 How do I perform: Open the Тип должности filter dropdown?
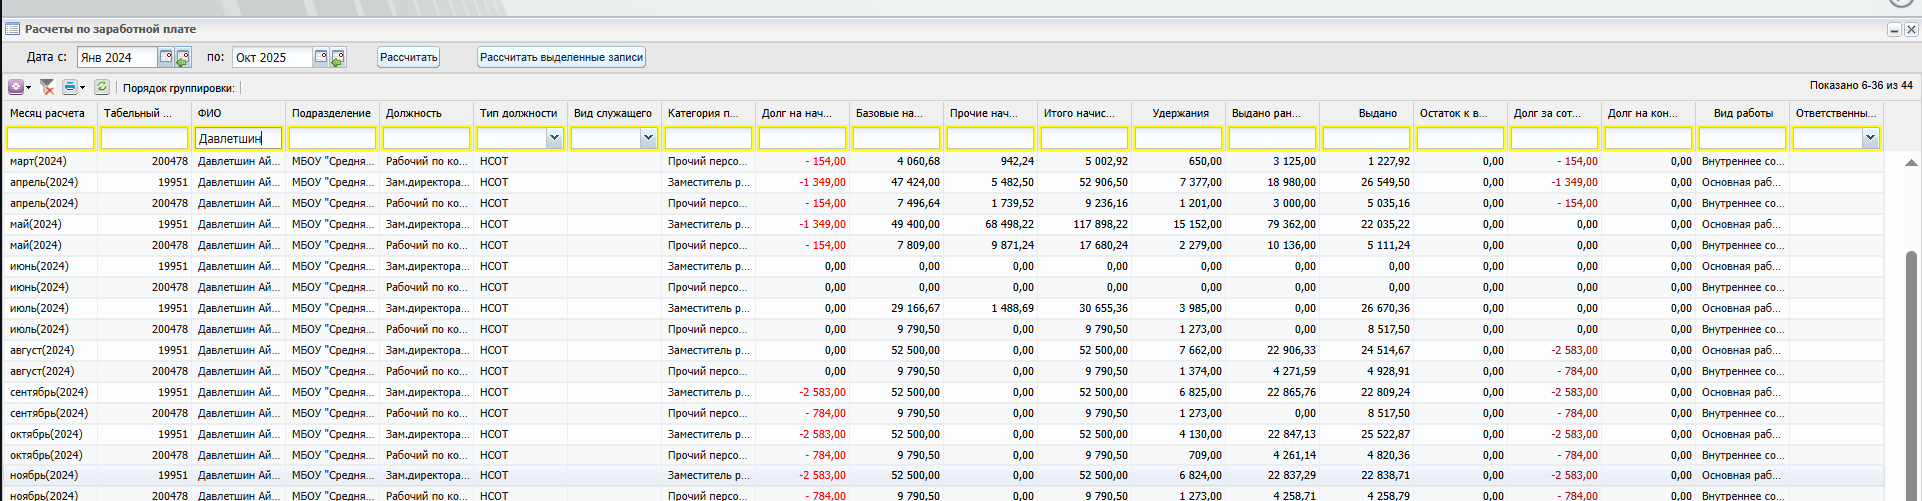pos(554,138)
